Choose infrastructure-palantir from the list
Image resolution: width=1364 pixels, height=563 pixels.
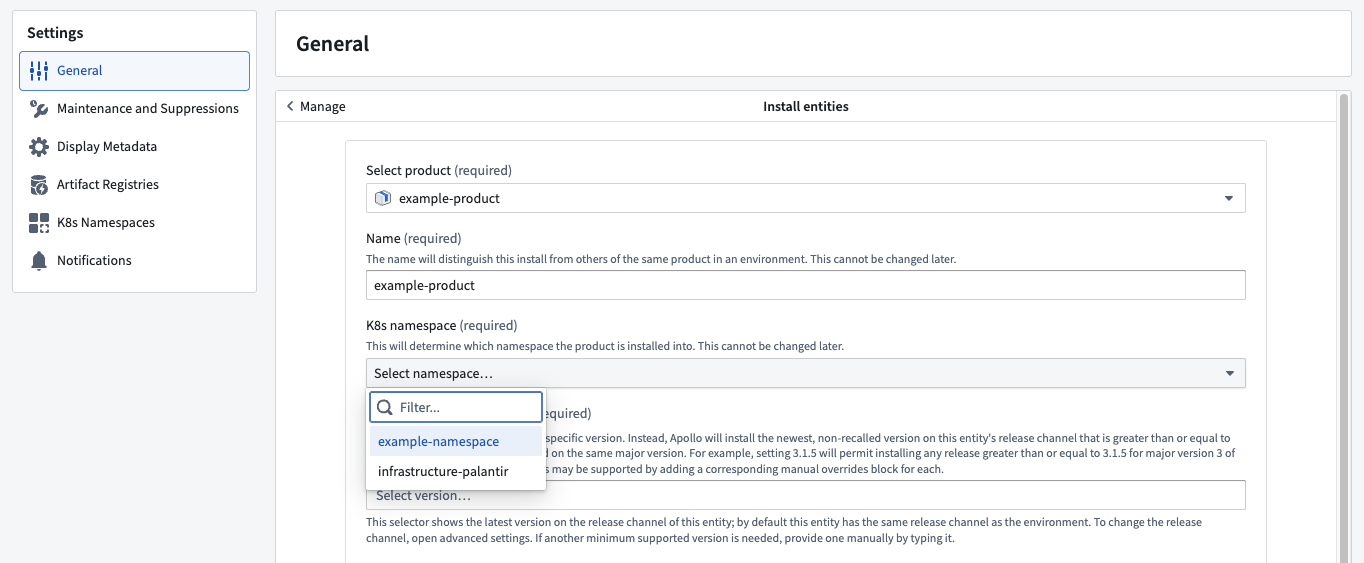(x=456, y=471)
